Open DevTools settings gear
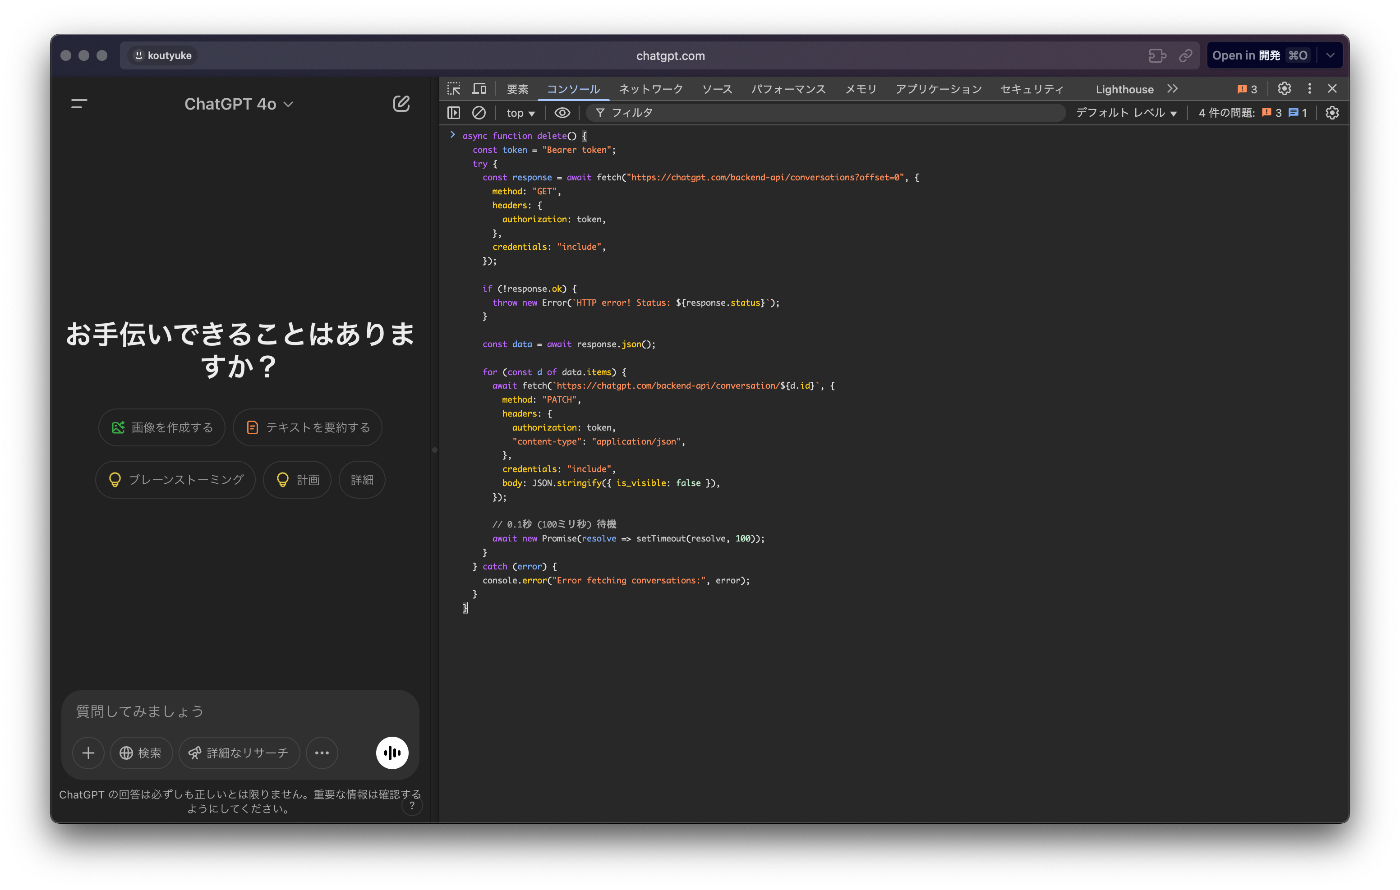 tap(1285, 89)
